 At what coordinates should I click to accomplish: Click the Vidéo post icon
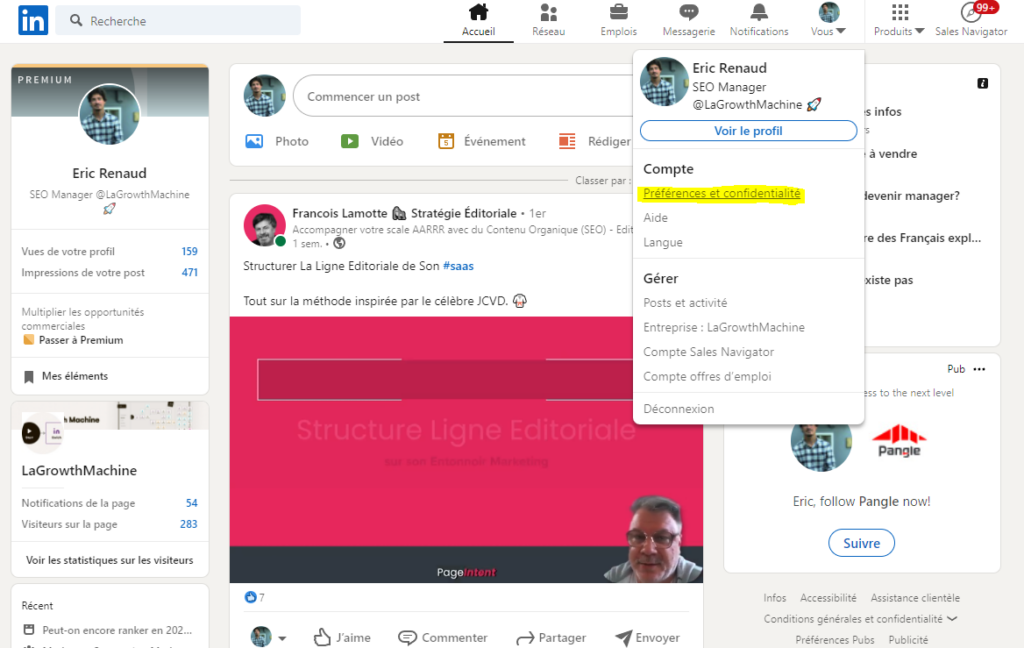[x=372, y=141]
